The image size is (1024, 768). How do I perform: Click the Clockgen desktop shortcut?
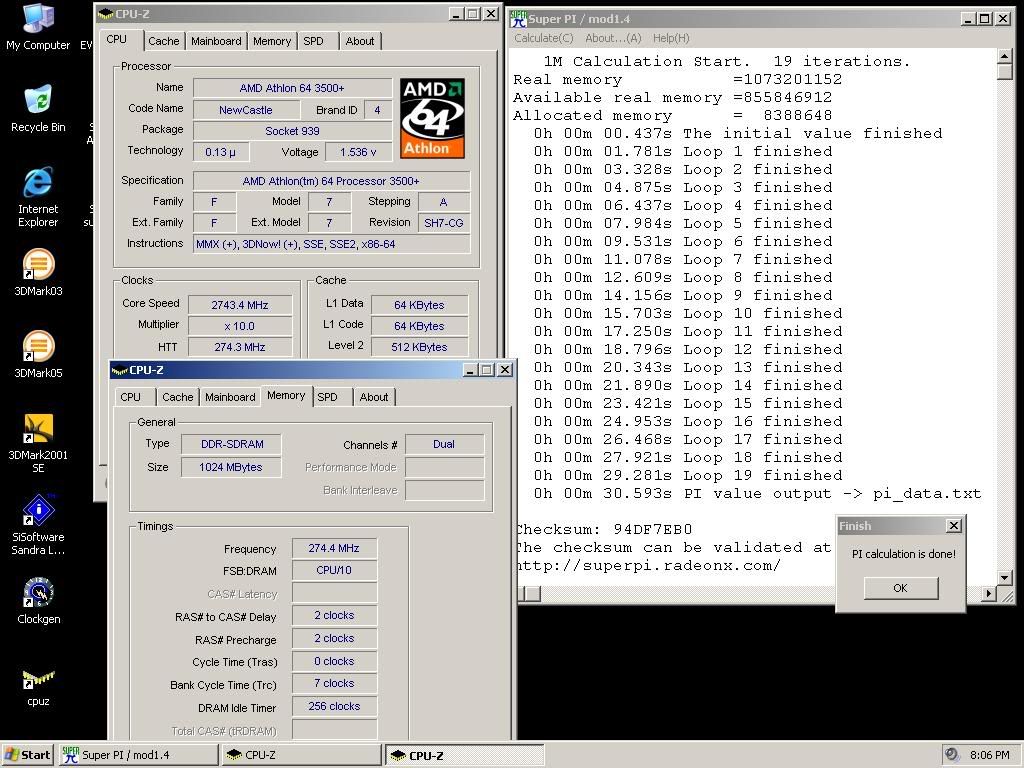point(39,601)
